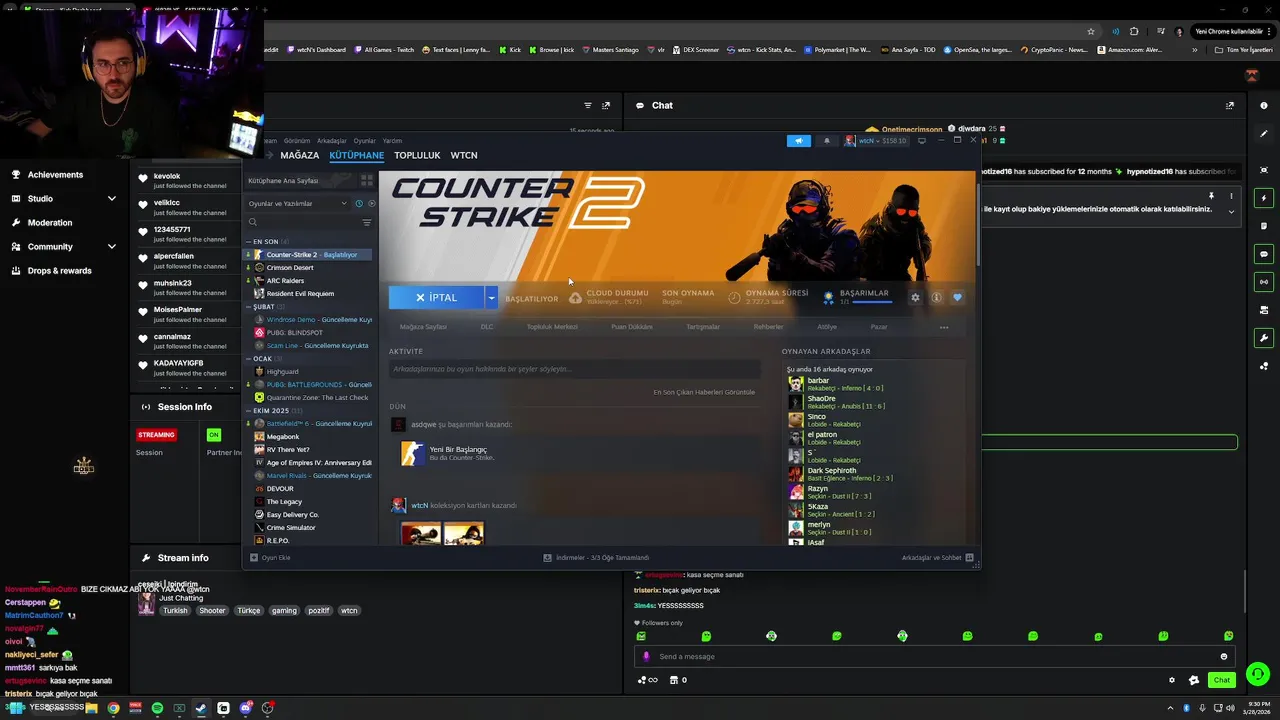Click the pin icon on pinned chat message
The image size is (1280, 720).
[1211, 195]
